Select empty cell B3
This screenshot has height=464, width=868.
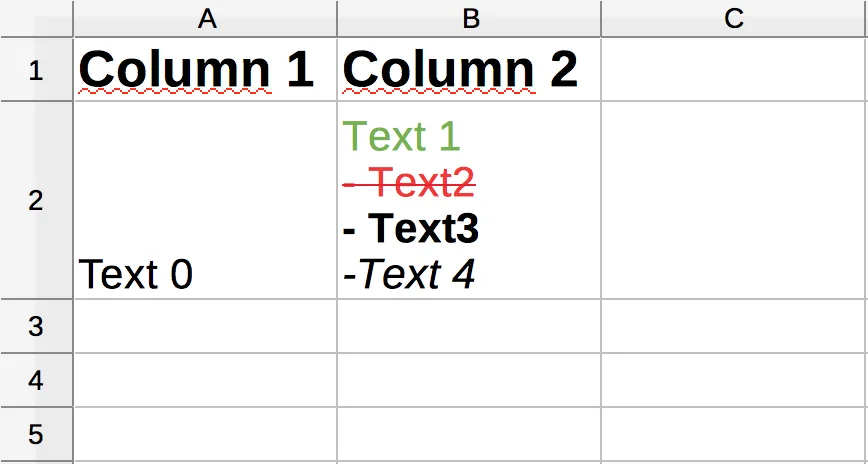pyautogui.click(x=469, y=326)
